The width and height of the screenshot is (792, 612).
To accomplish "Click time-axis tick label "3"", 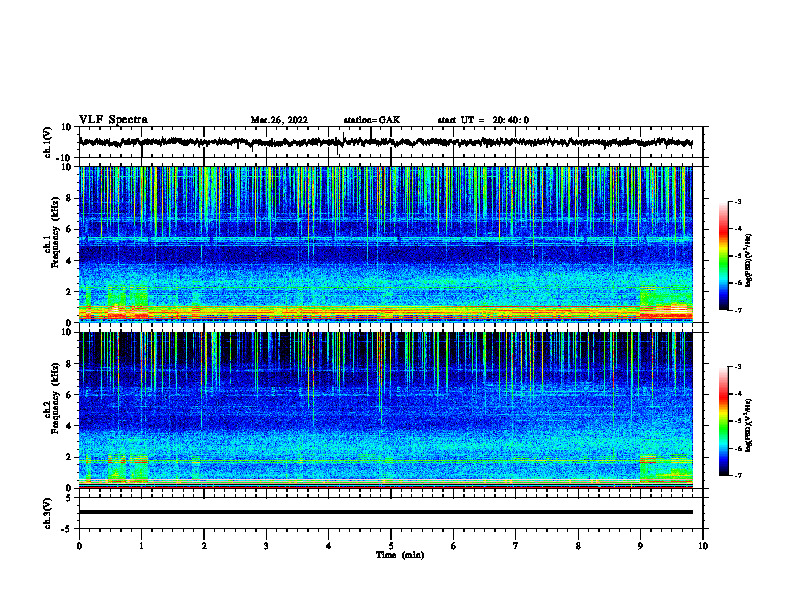I will tap(266, 546).
